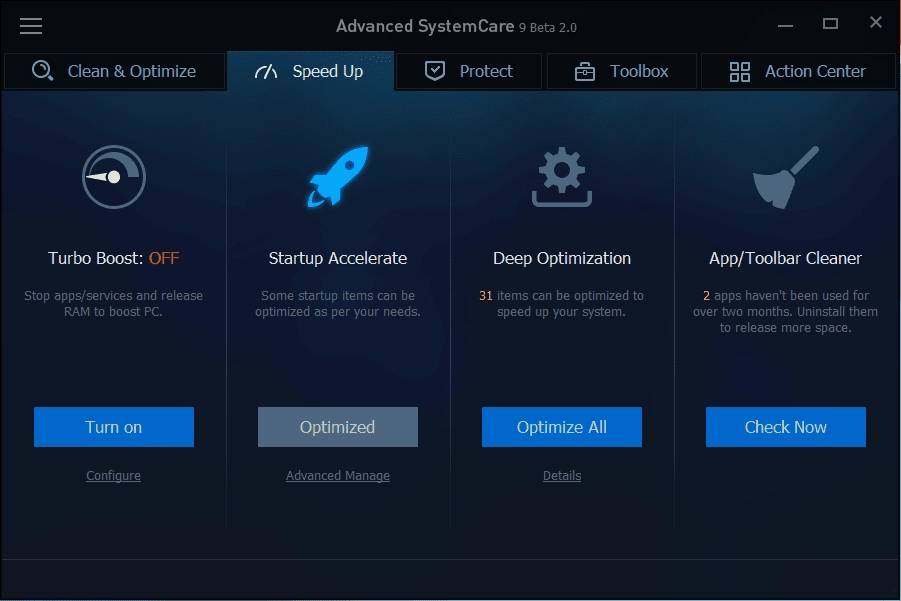
Task: Click the Deep Optimization heading
Action: [x=562, y=258]
